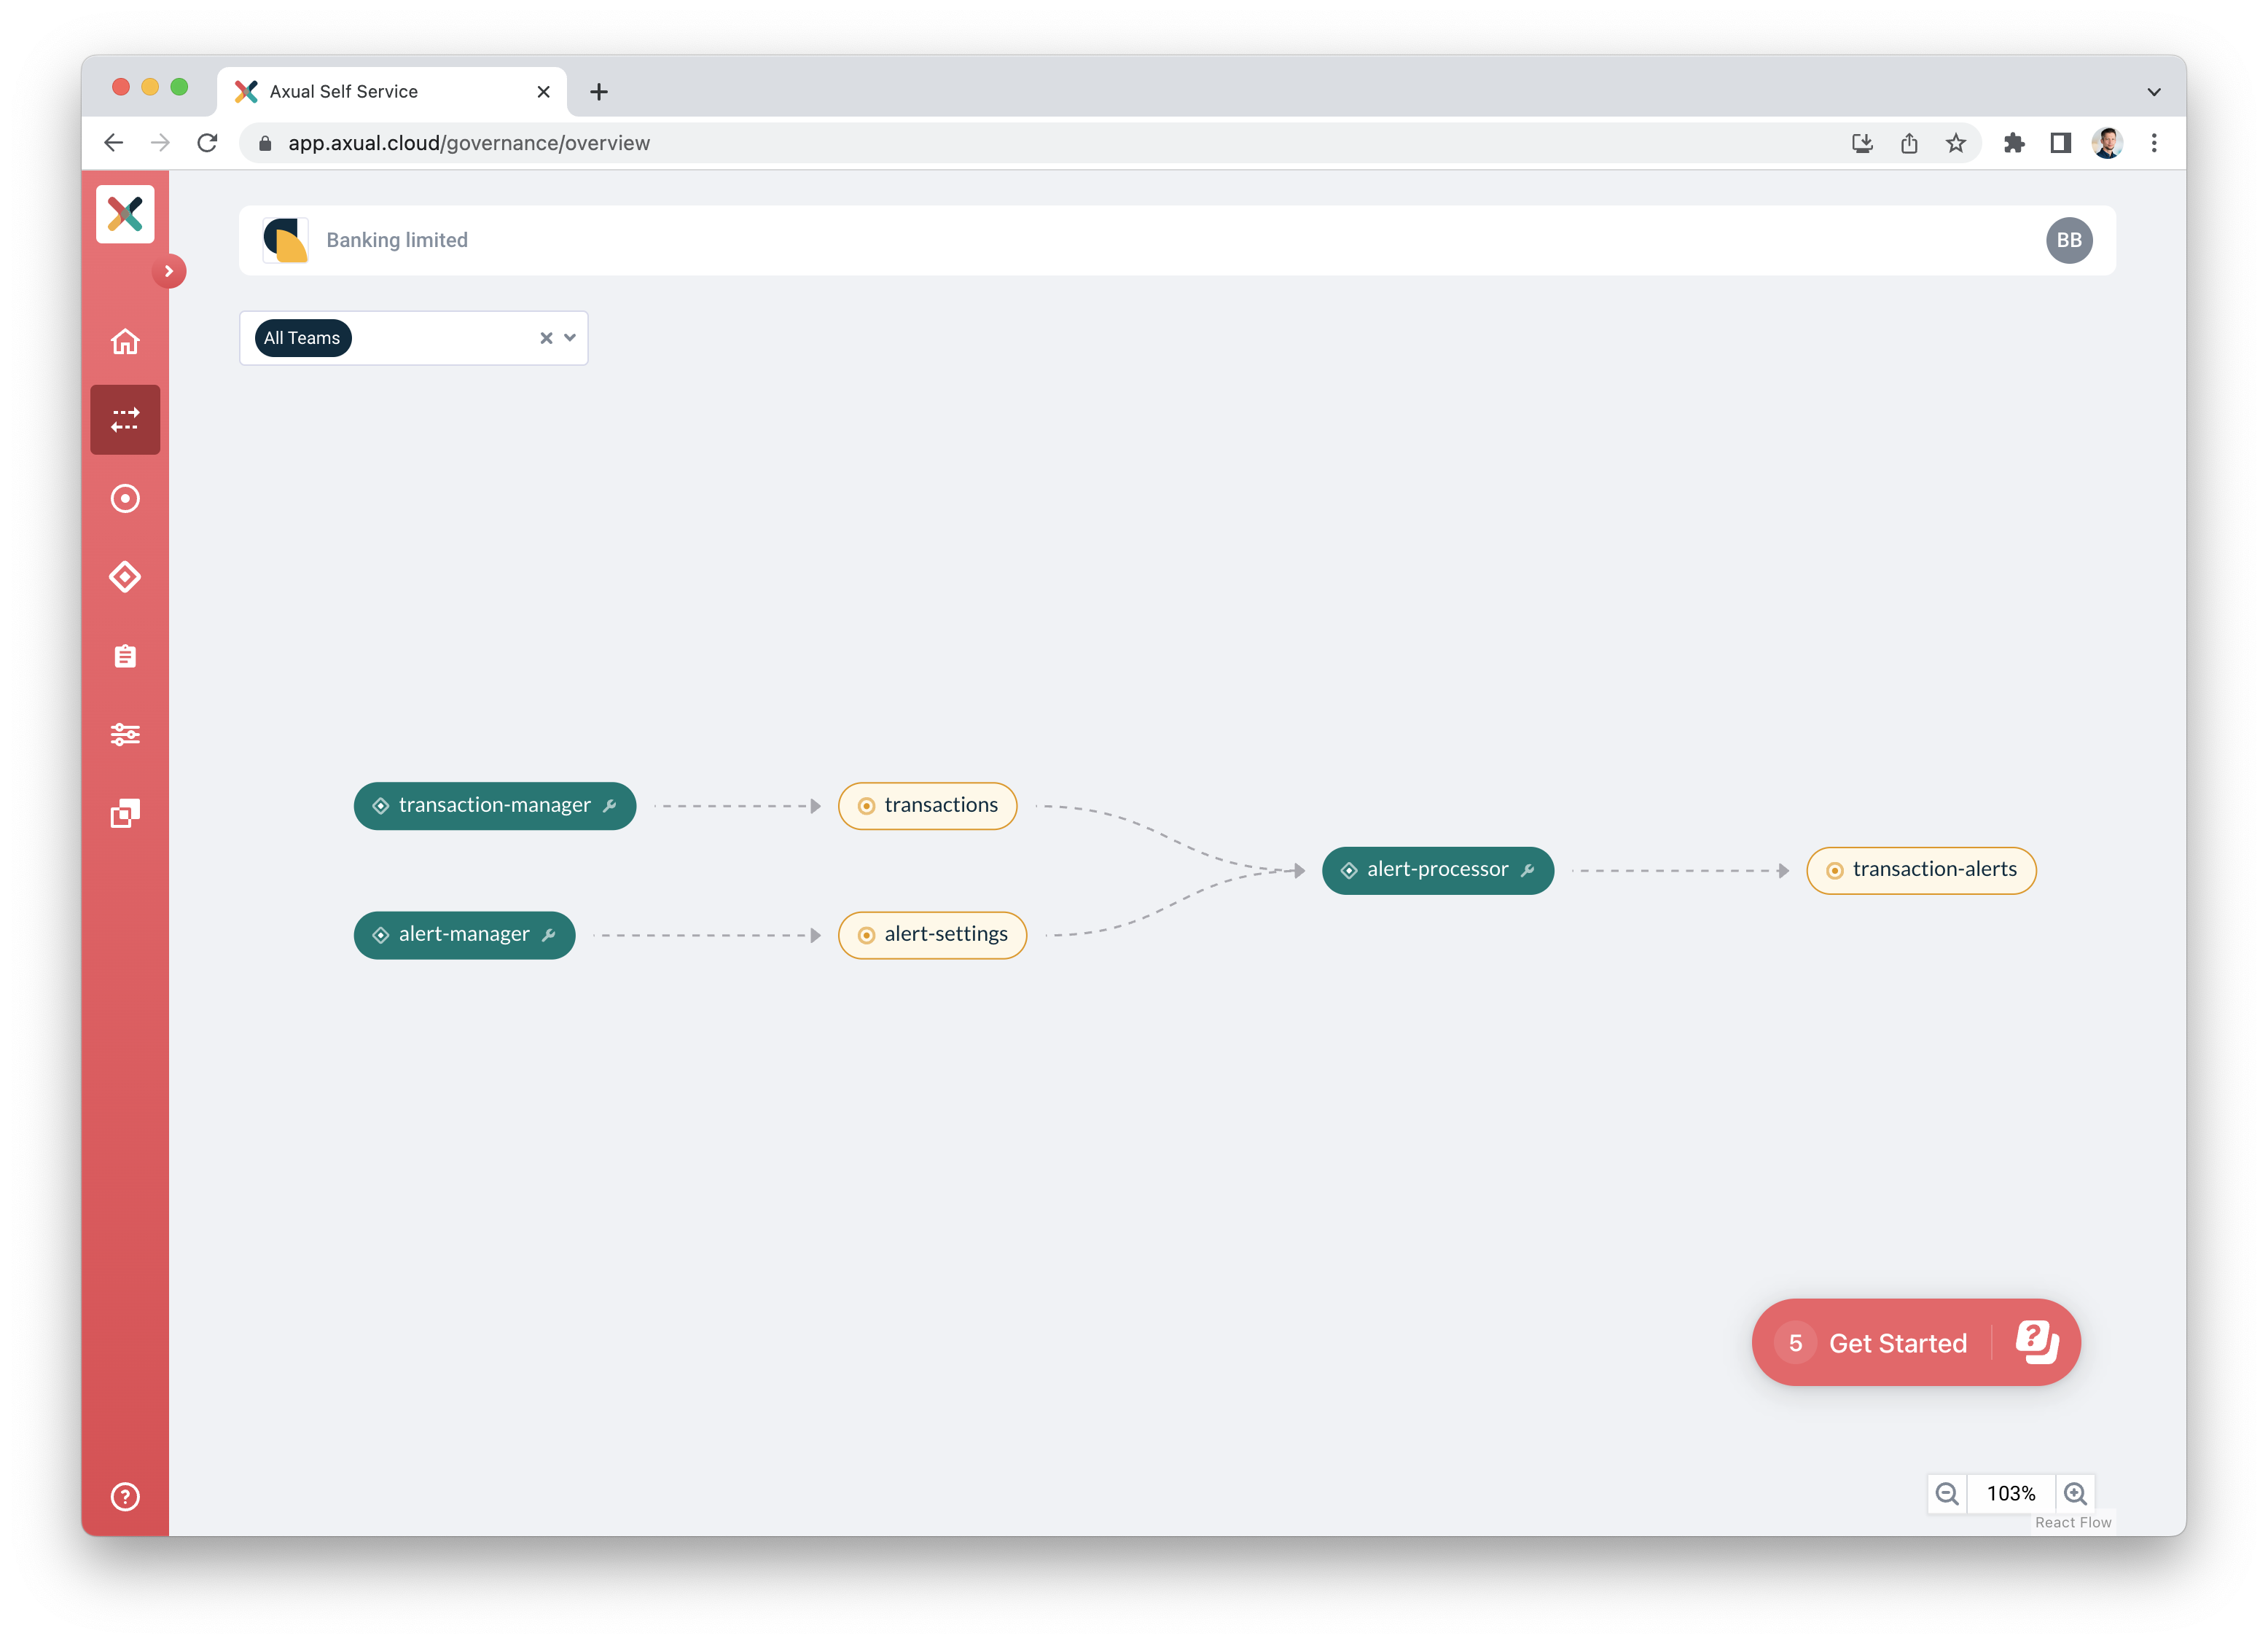The image size is (2268, 1644).
Task: Open the sliders settings sidebar icon
Action: (x=125, y=735)
